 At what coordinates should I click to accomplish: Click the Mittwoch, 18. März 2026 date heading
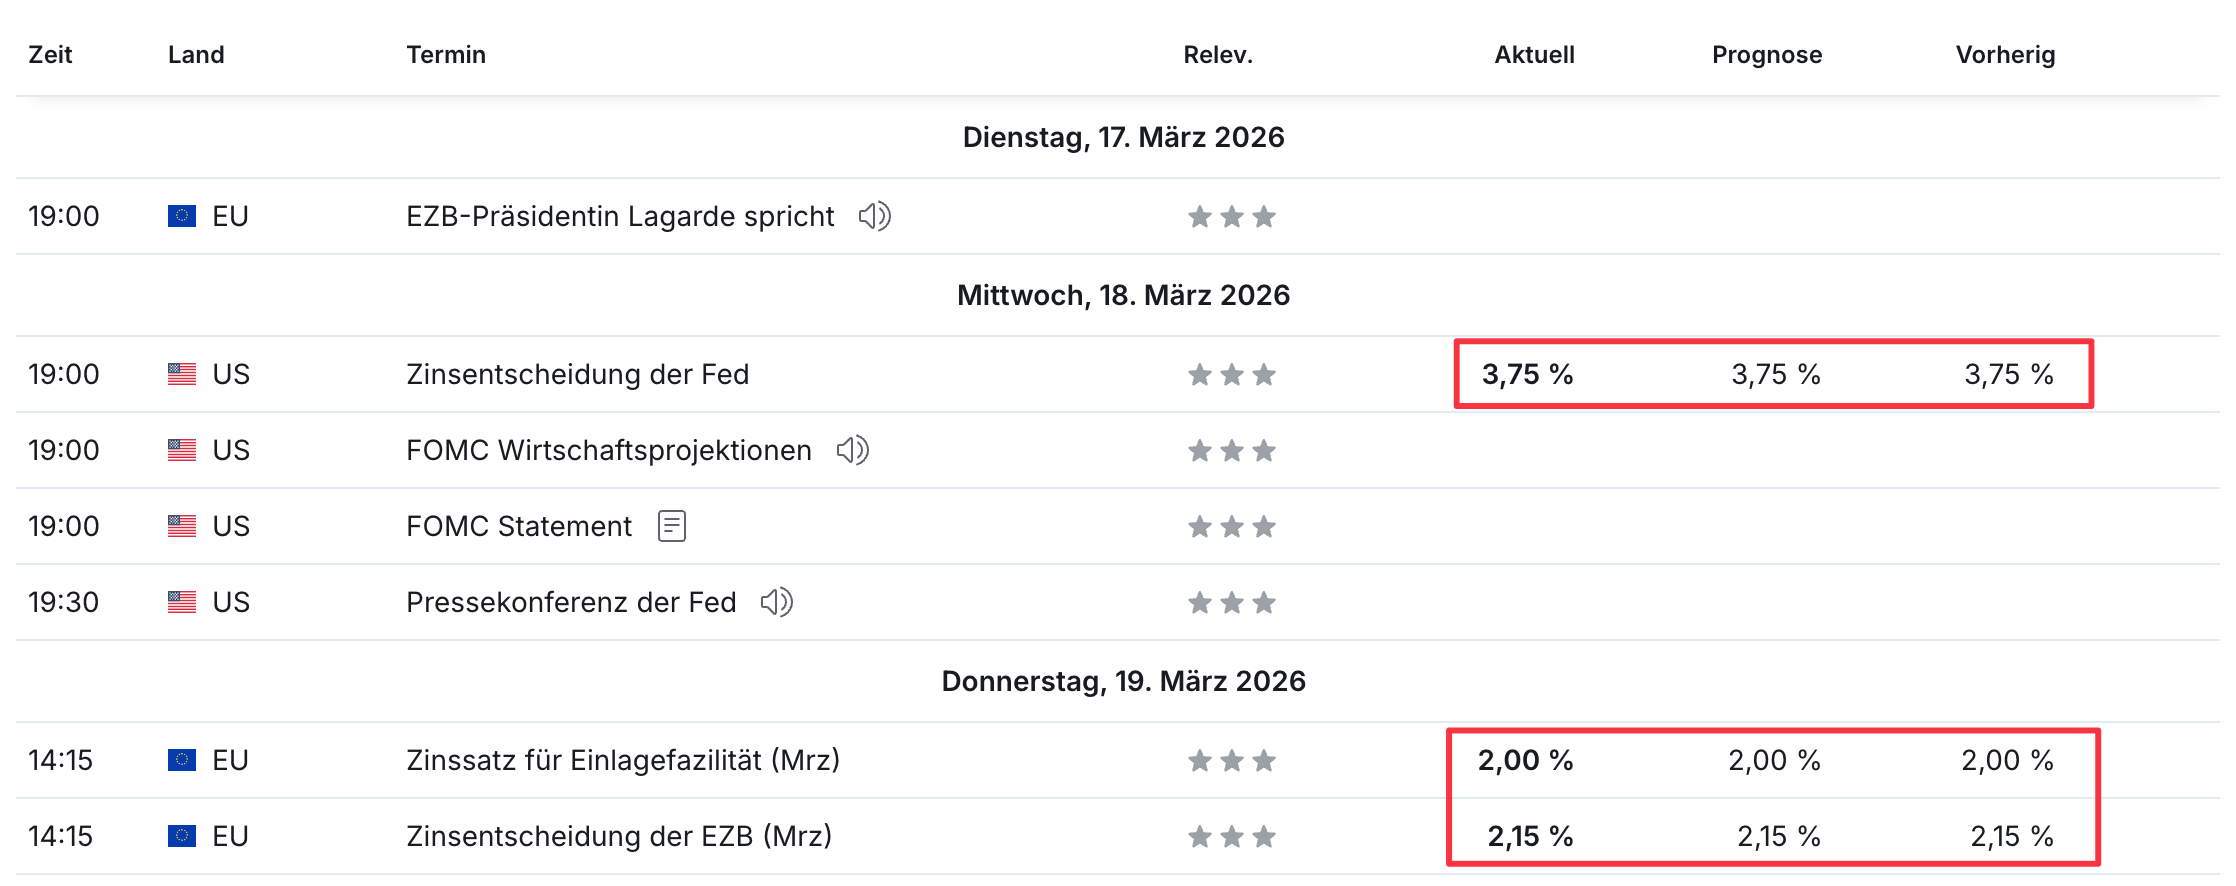[x=1123, y=295]
